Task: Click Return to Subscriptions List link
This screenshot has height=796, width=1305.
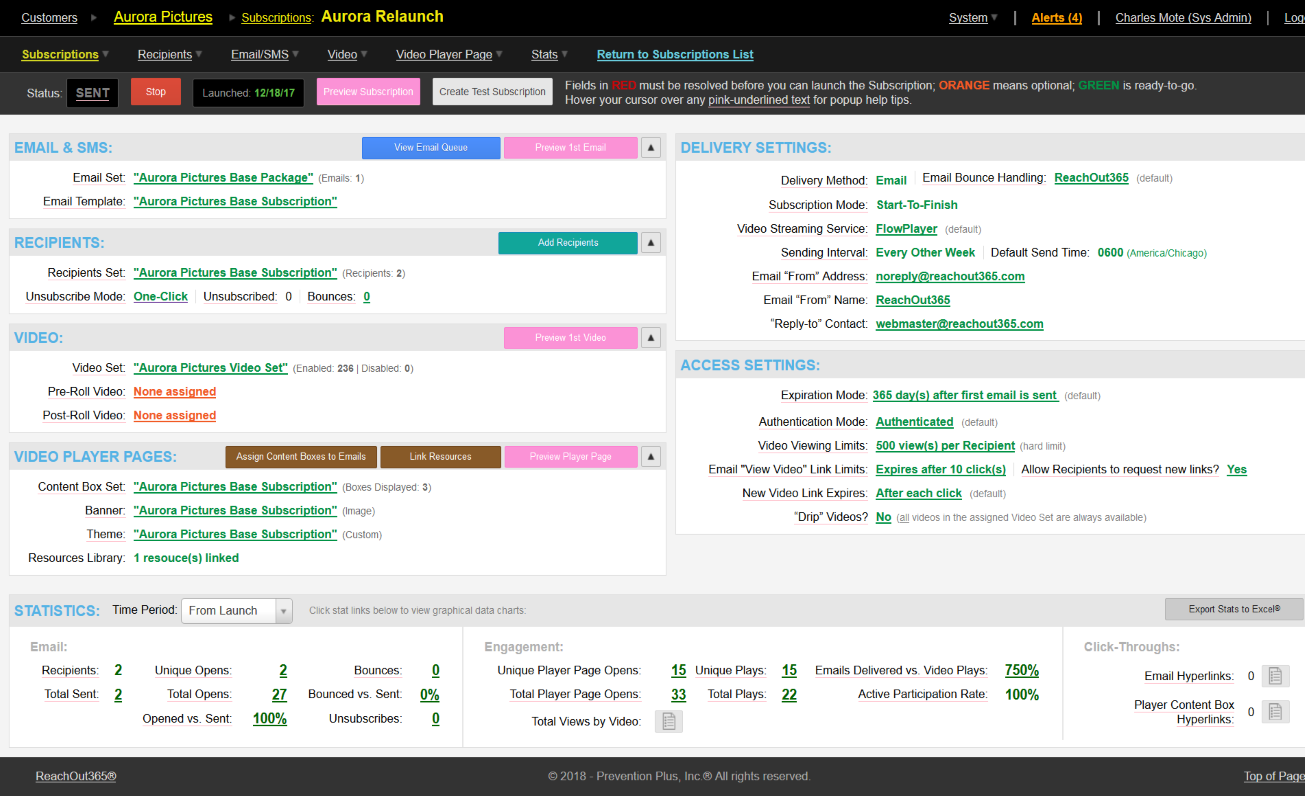Action: 675,55
